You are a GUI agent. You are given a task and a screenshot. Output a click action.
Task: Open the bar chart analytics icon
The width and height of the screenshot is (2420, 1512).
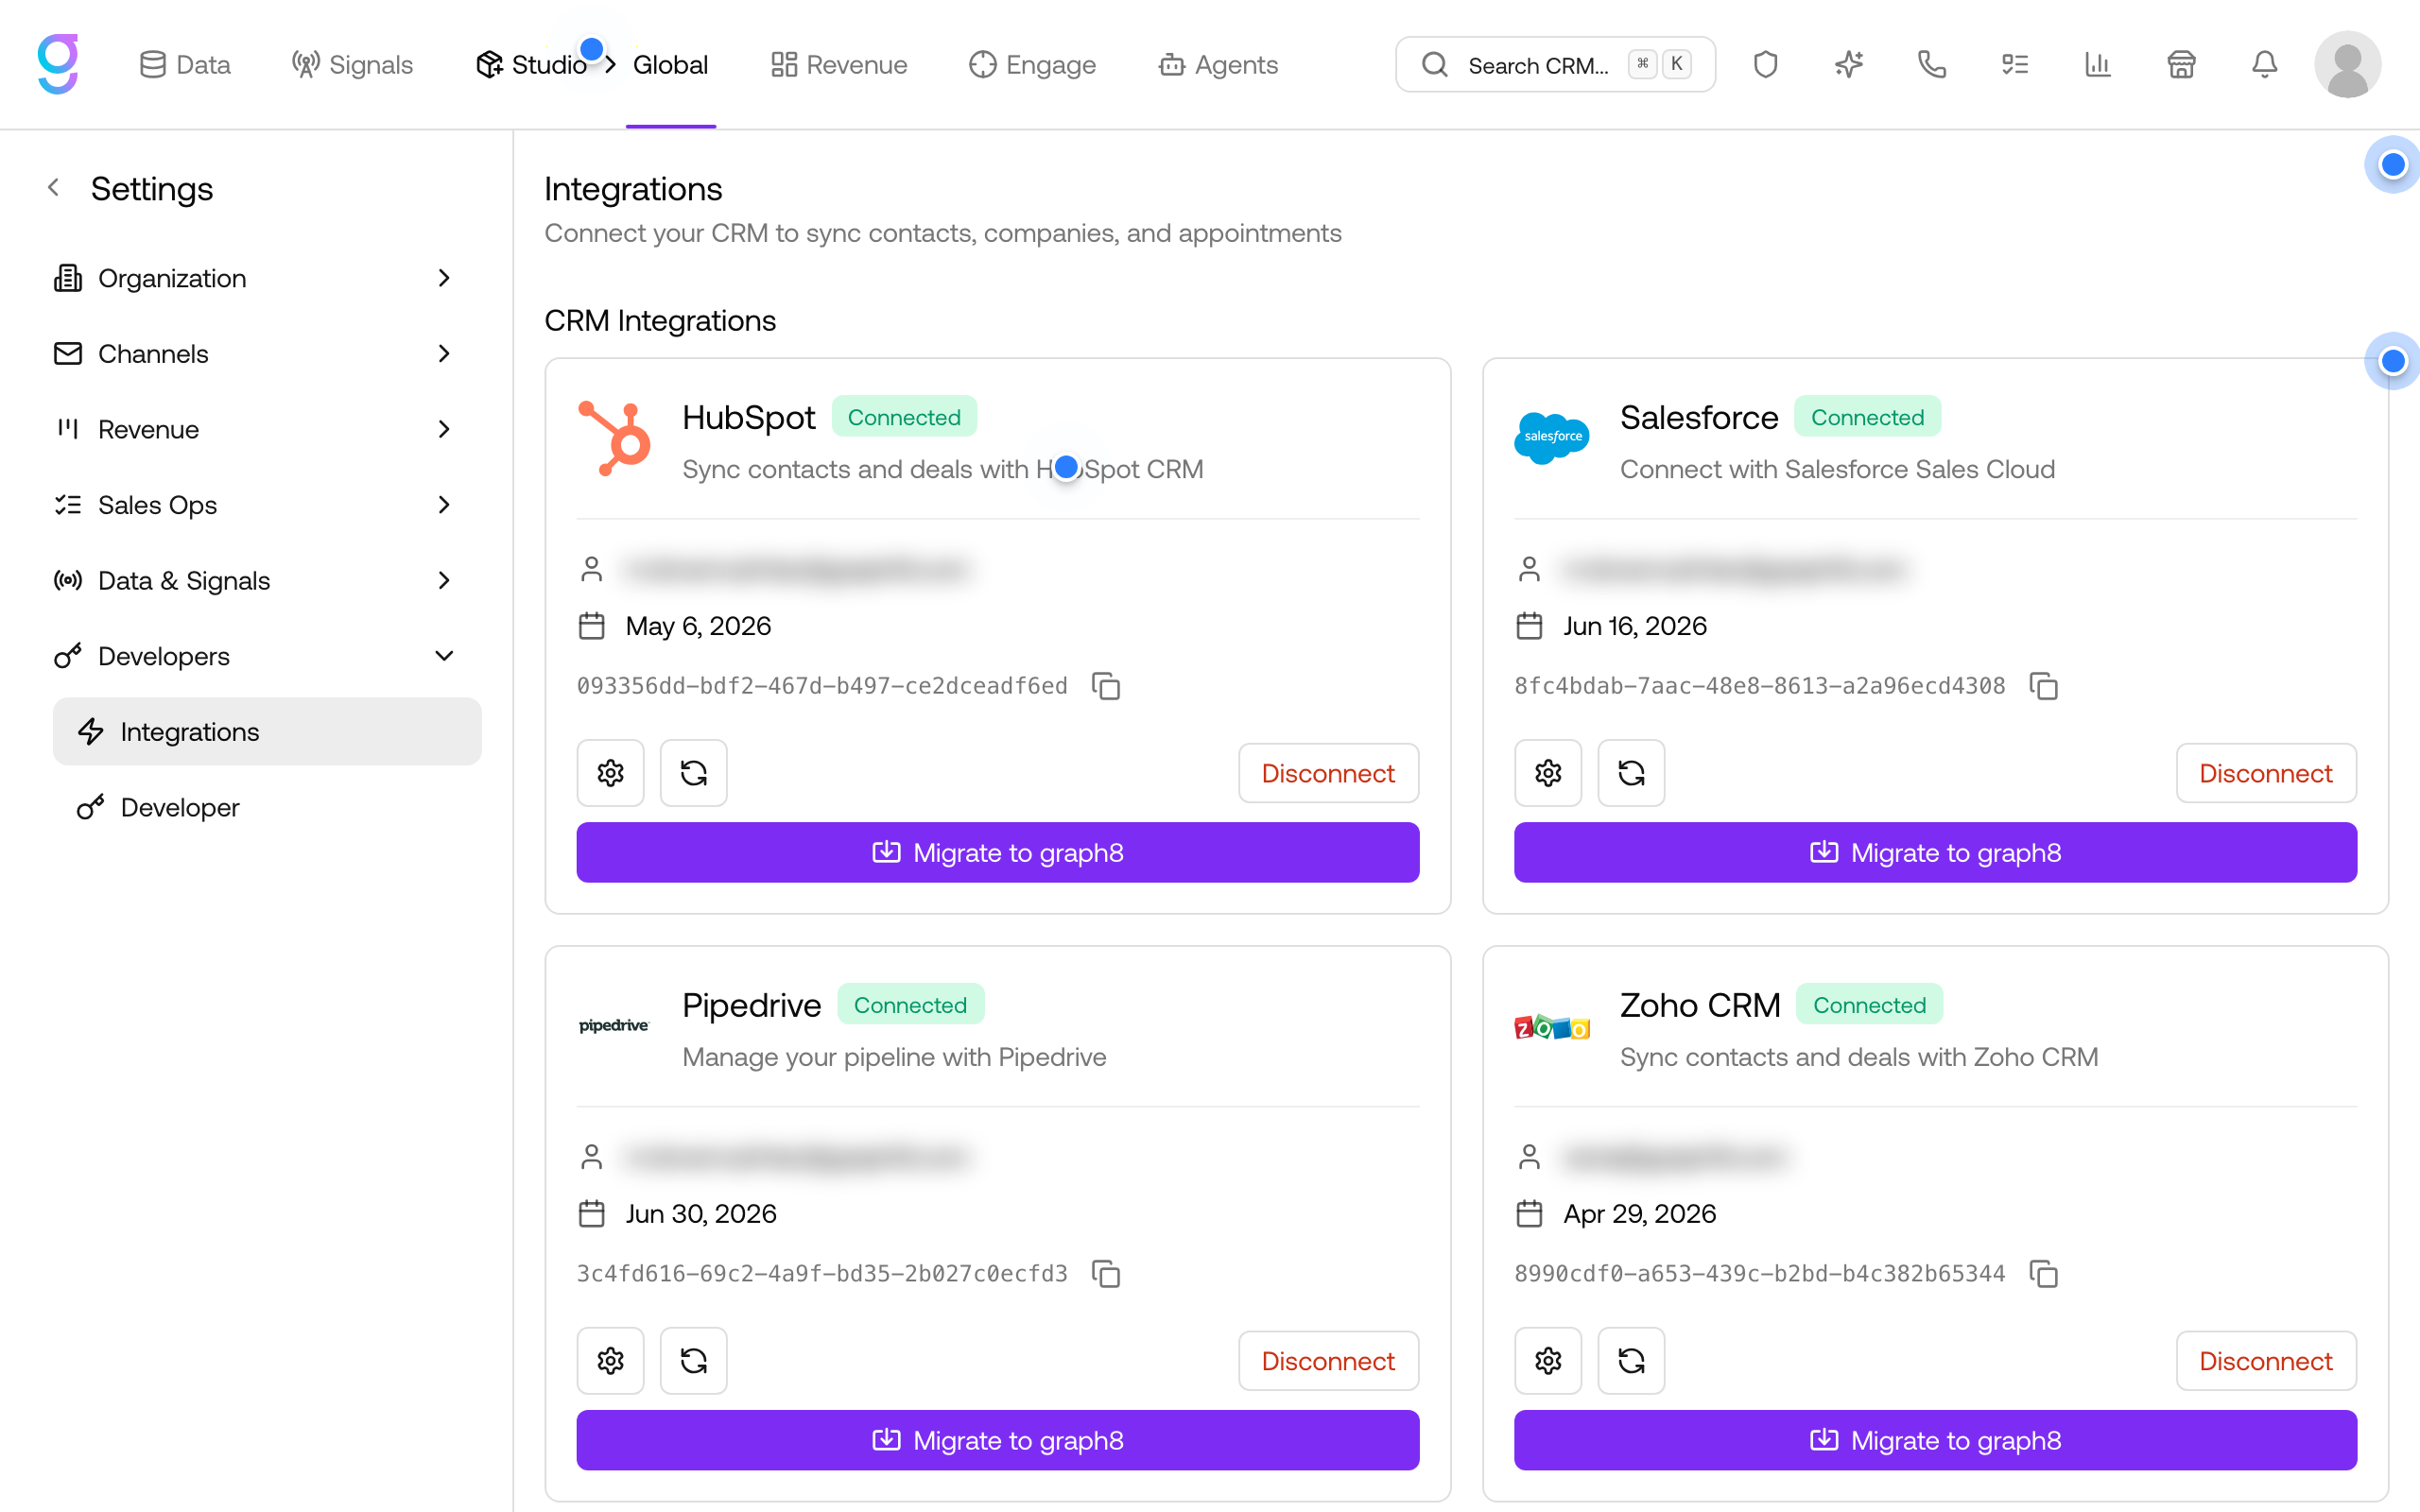click(x=2097, y=65)
